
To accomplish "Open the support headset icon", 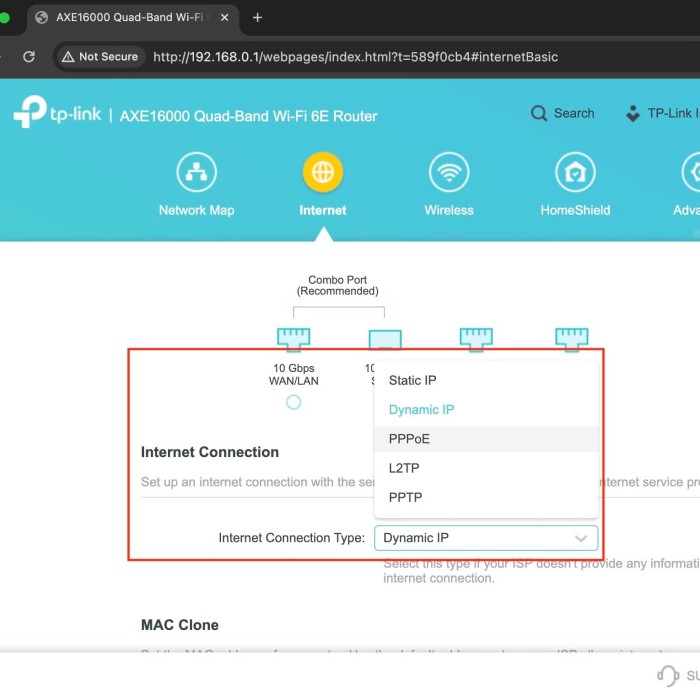I will pyautogui.click(x=668, y=675).
